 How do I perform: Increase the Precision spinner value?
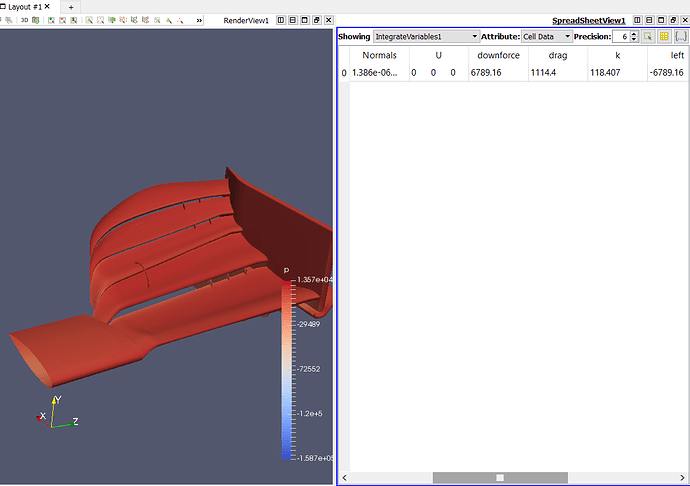tap(633, 33)
